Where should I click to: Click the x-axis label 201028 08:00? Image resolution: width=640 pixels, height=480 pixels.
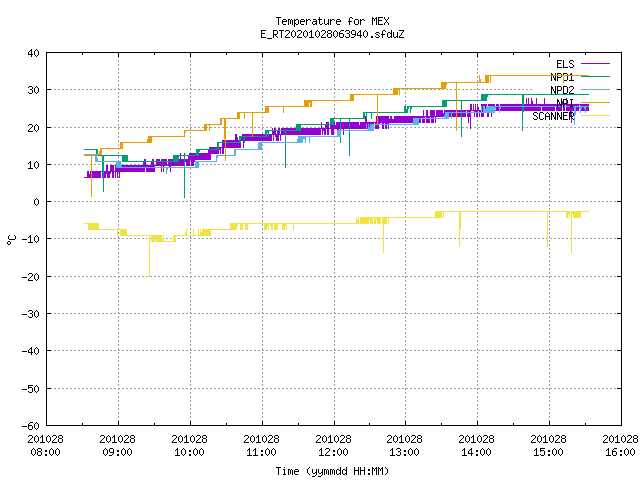point(46,446)
